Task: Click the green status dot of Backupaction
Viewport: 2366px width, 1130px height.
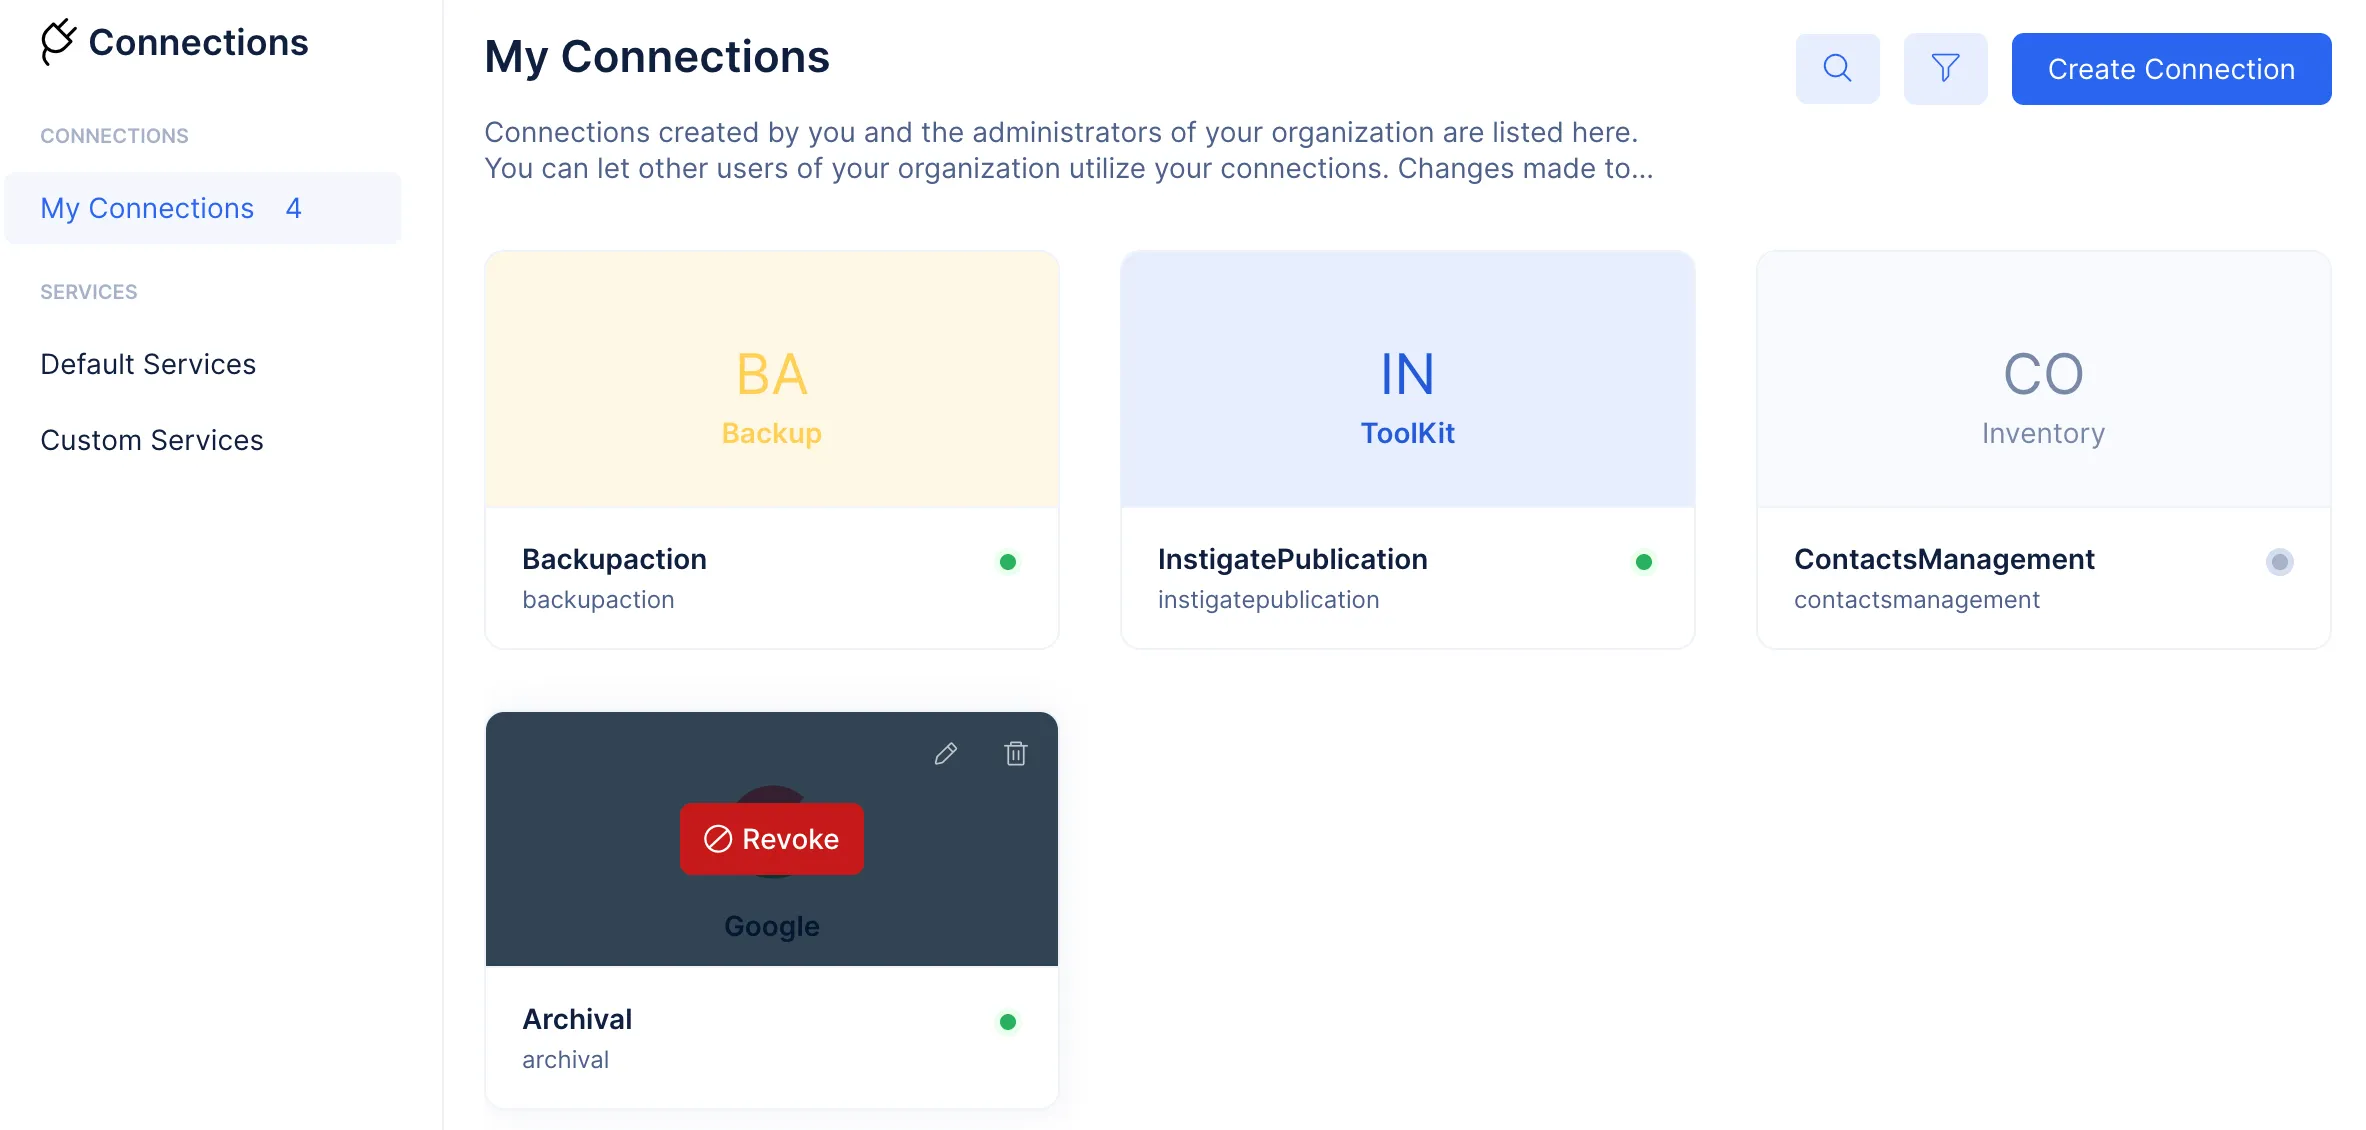Action: click(x=1008, y=562)
